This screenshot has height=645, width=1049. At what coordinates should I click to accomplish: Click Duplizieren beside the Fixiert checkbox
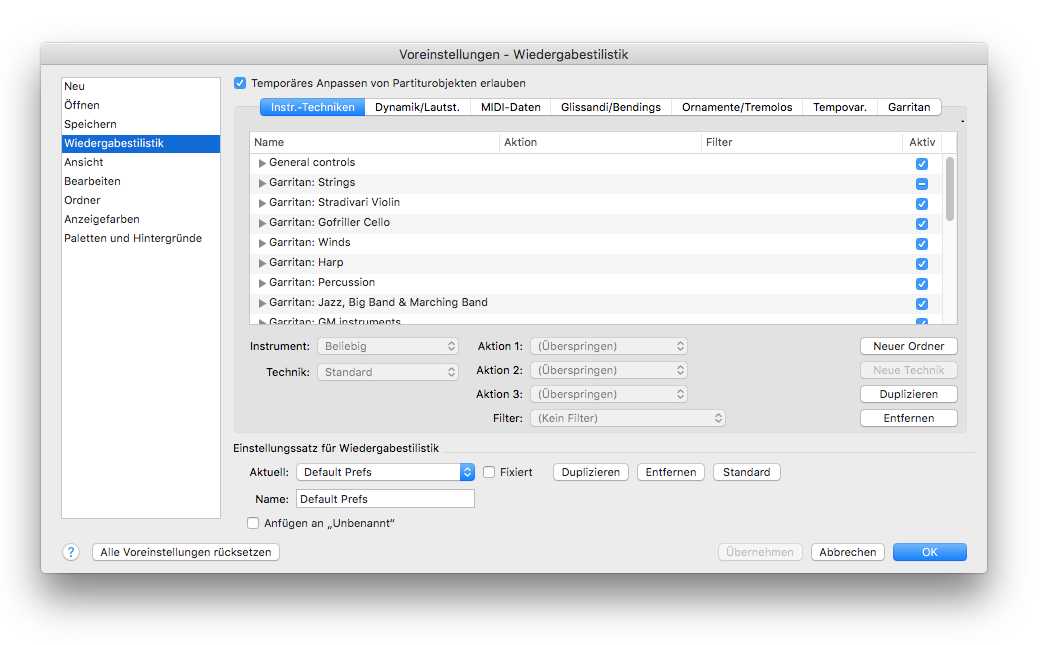pyautogui.click(x=591, y=472)
